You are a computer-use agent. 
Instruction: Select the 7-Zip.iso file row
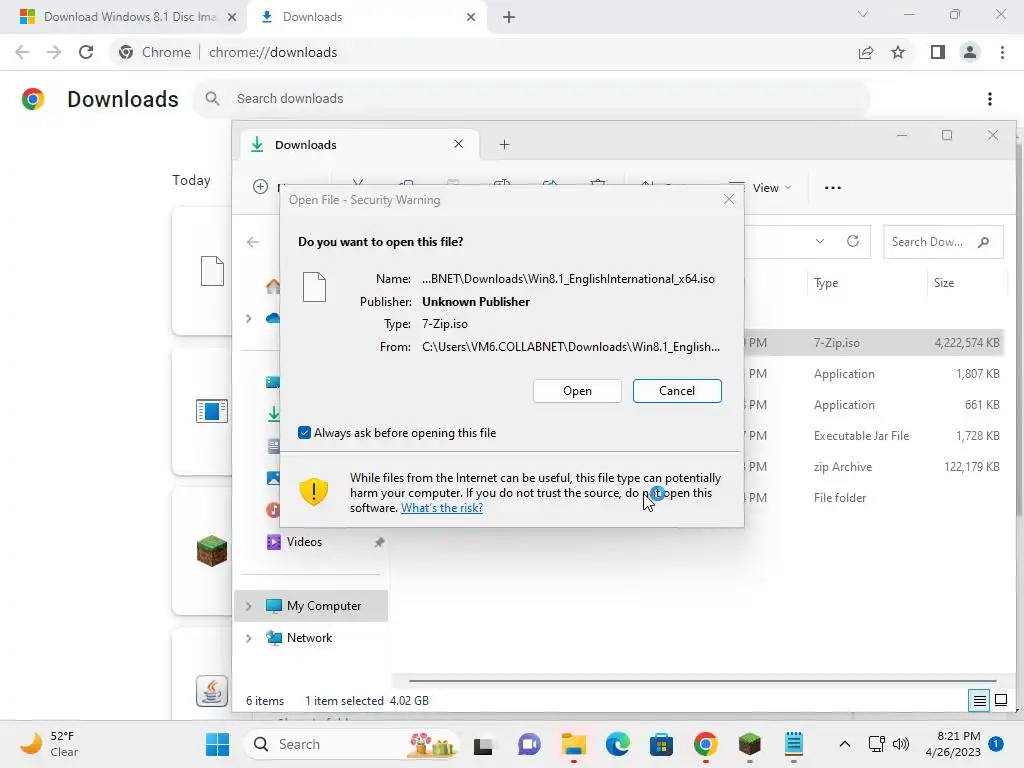[873, 343]
